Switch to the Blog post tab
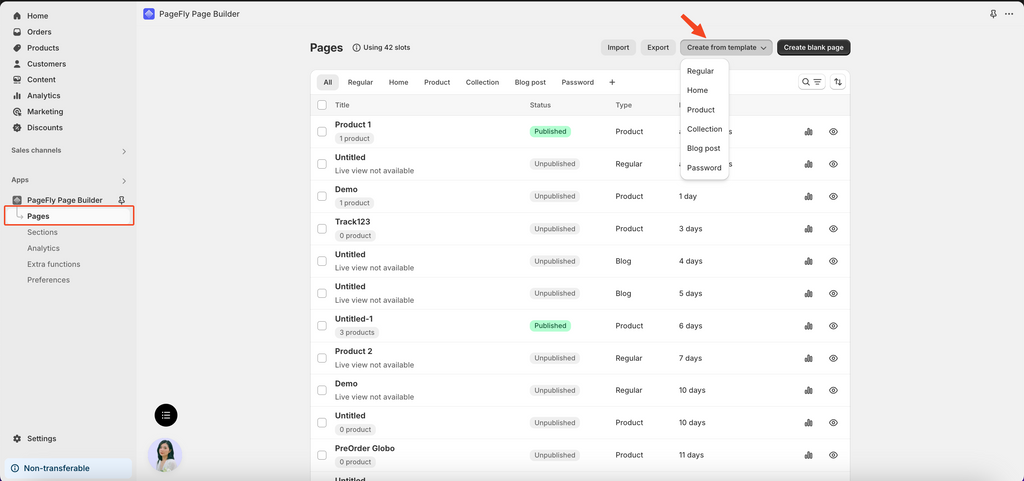Screen dimensions: 1024x481 pos(530,82)
